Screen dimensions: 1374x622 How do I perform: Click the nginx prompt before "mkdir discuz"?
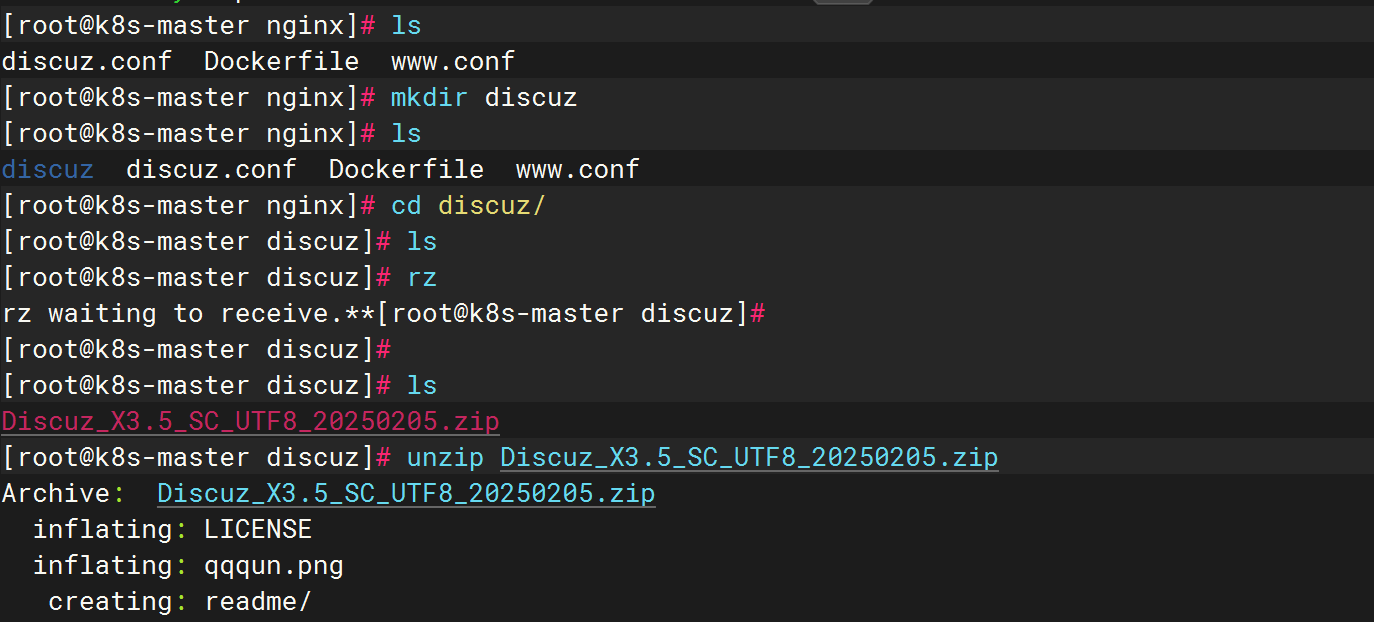189,97
